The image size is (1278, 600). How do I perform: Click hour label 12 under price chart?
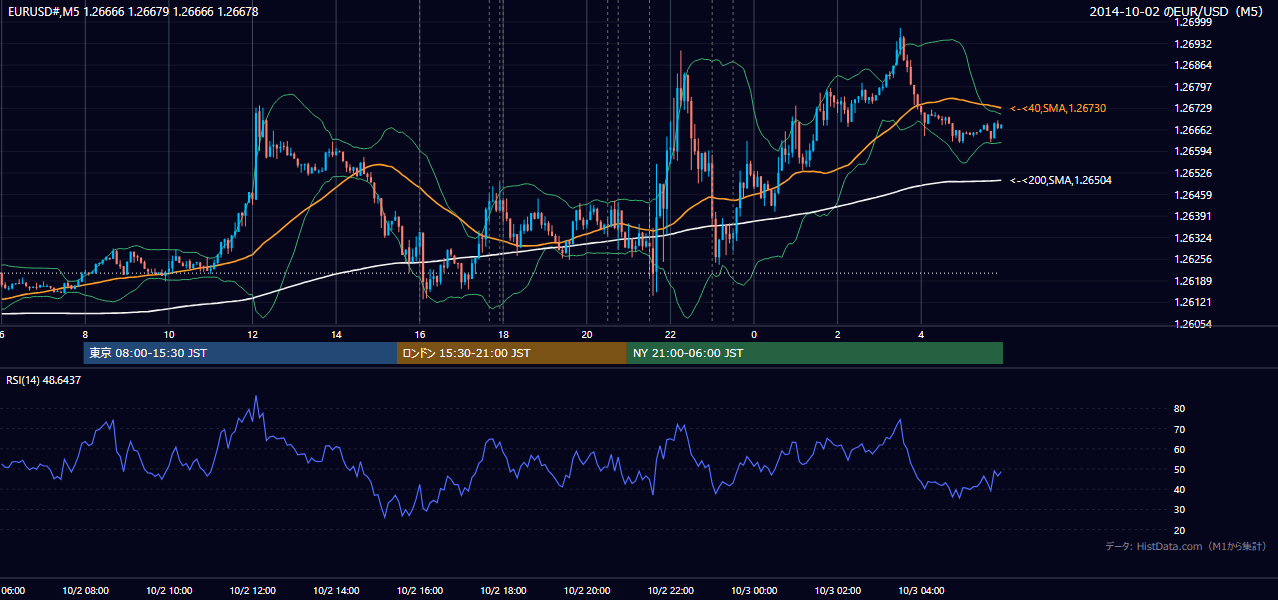253,335
